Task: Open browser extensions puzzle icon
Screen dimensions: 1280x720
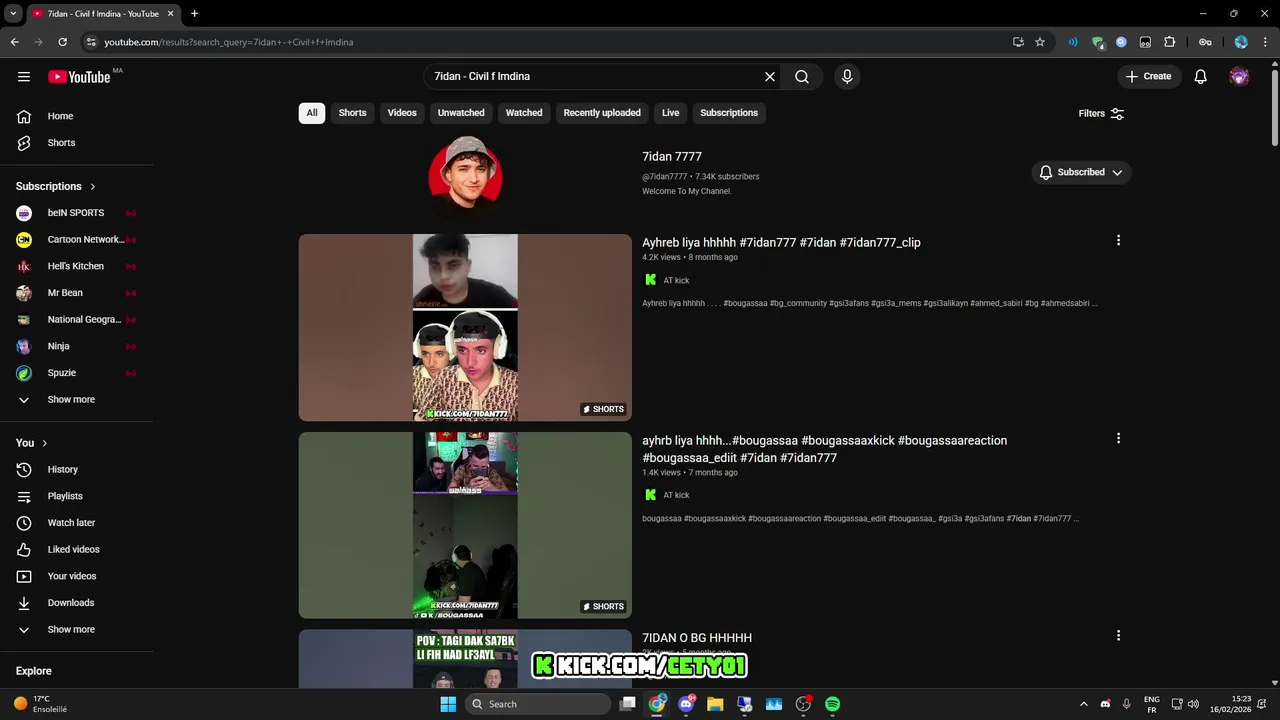Action: pyautogui.click(x=1169, y=42)
